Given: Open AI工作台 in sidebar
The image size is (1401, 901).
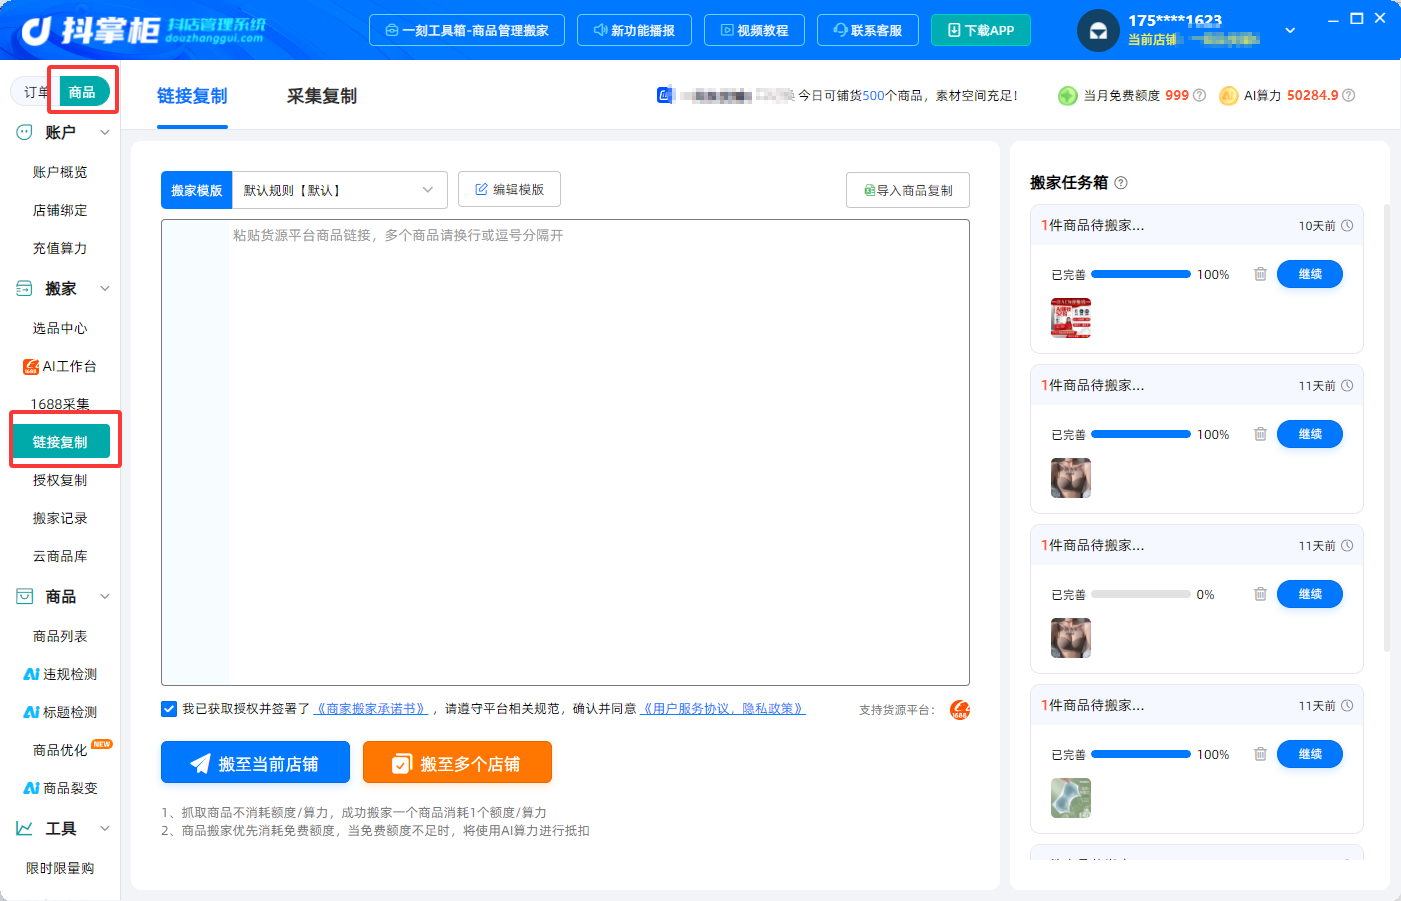Looking at the screenshot, I should click(x=60, y=366).
